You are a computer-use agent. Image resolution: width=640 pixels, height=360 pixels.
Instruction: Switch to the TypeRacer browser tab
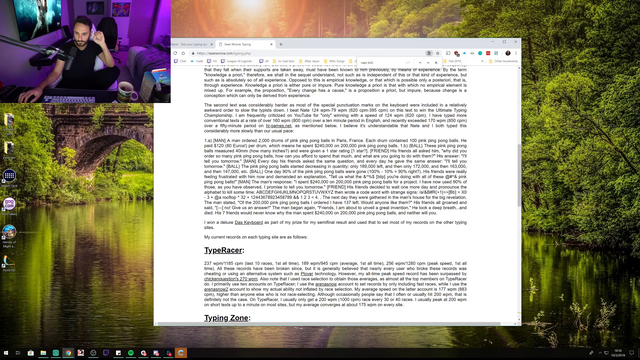coord(192,44)
